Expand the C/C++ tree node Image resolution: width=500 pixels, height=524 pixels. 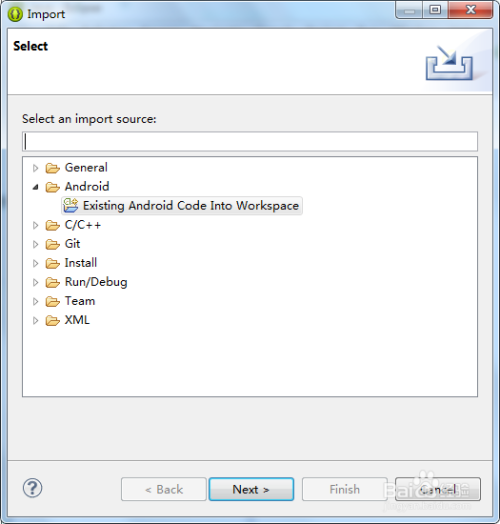pyautogui.click(x=35, y=225)
